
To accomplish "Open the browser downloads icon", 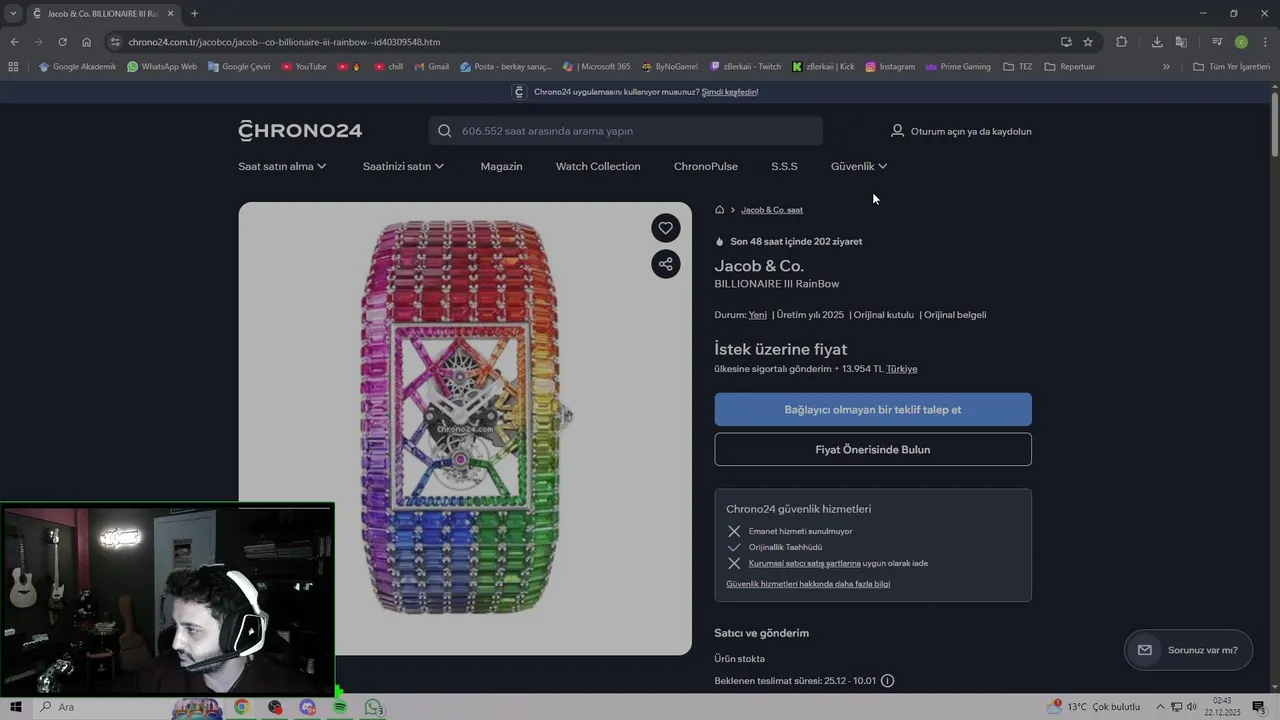I will coord(1157,42).
